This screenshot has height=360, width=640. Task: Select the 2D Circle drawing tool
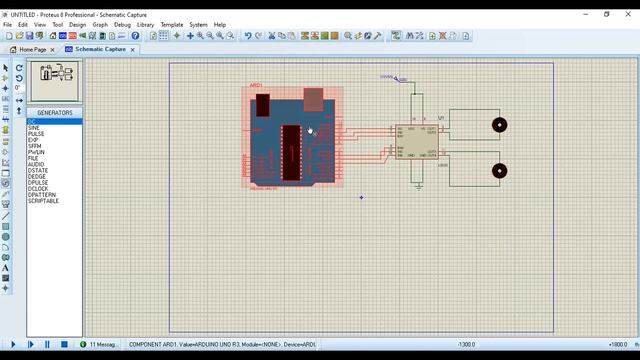(x=5, y=237)
